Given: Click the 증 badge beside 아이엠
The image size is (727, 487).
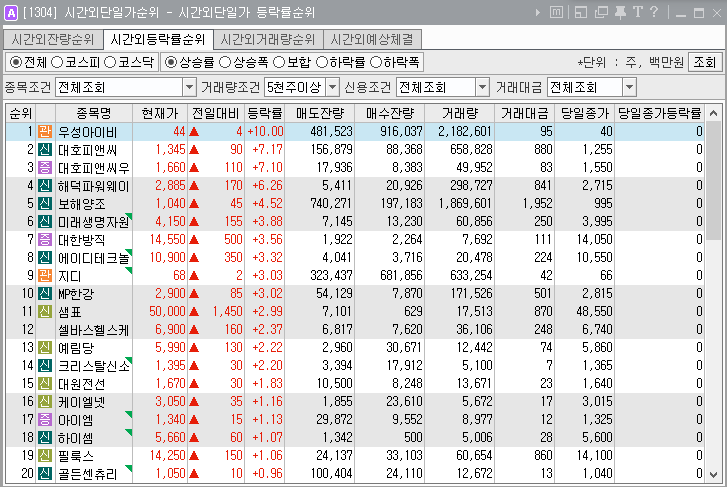Looking at the screenshot, I should point(45,420).
